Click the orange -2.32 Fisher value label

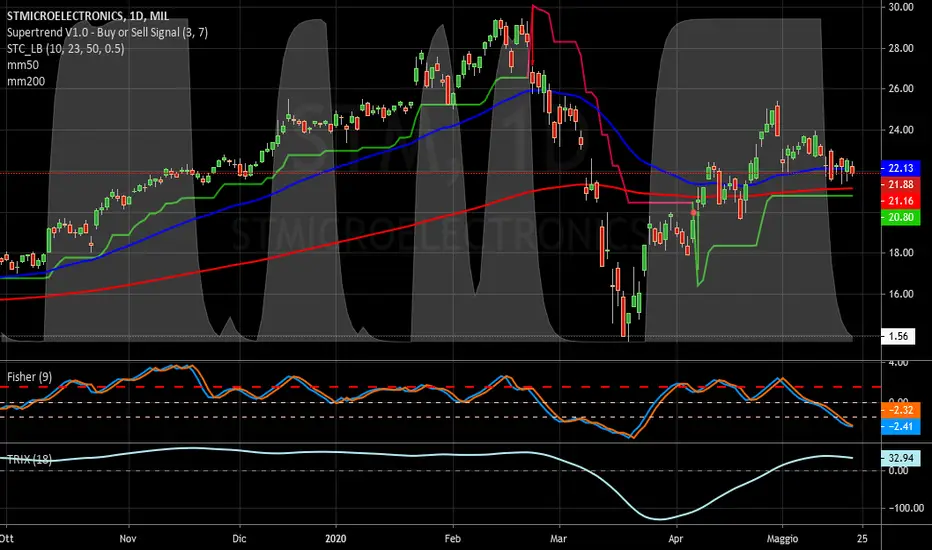point(900,410)
